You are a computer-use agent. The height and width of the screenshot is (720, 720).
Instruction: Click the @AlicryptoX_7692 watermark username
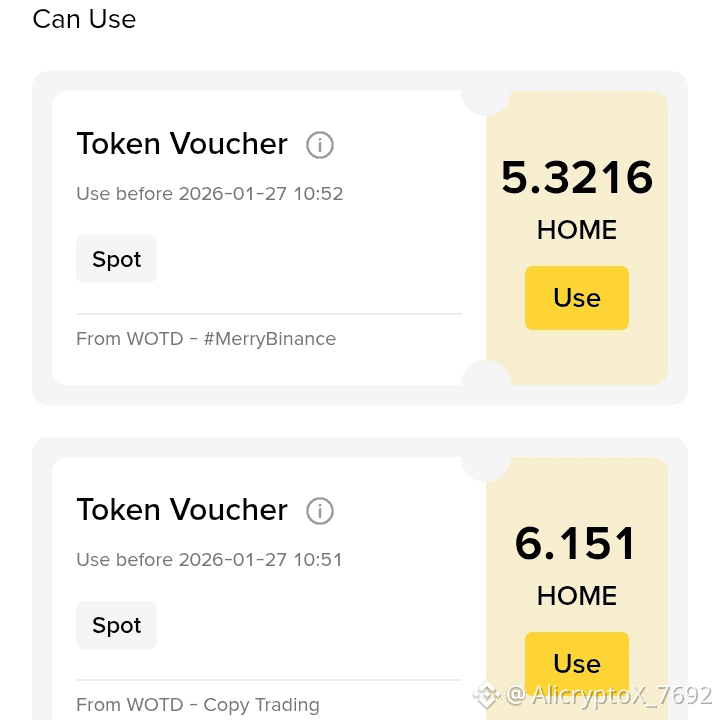[x=609, y=694]
